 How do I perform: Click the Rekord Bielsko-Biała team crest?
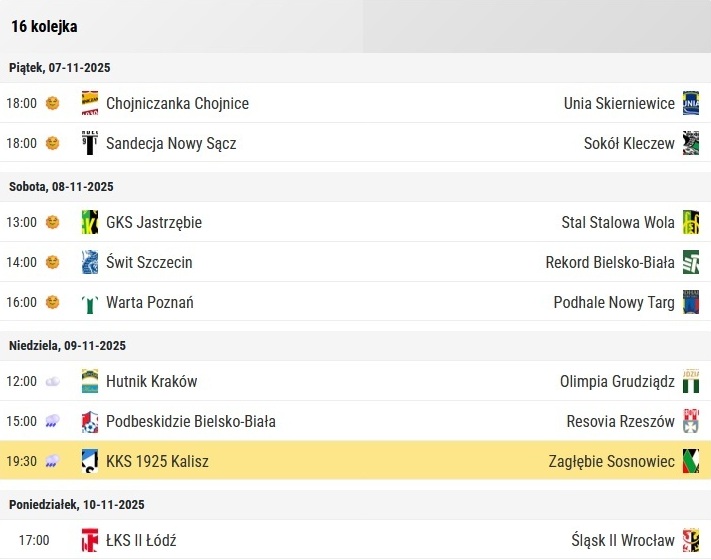pyautogui.click(x=691, y=262)
